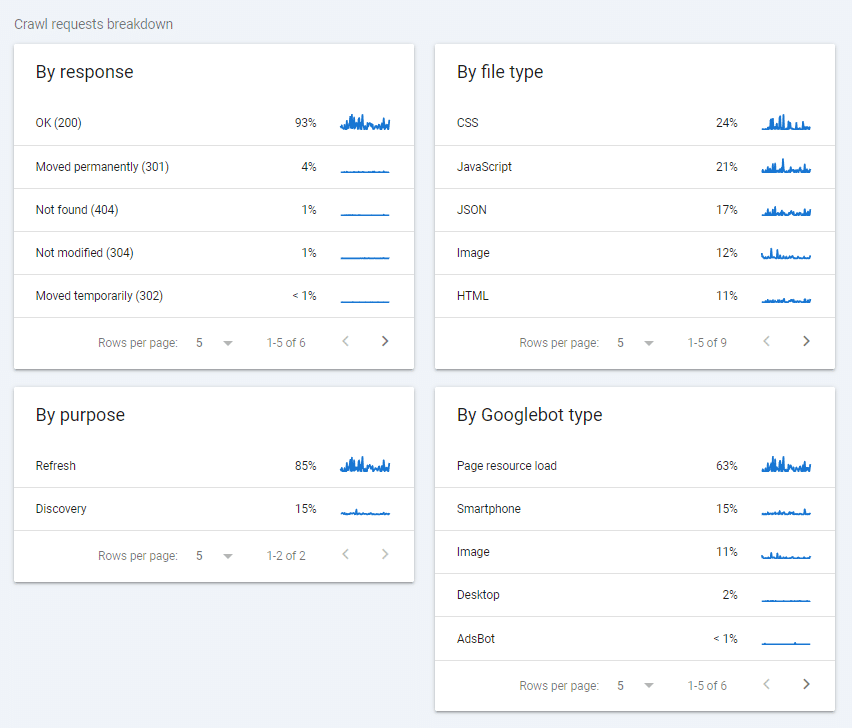Click the 85% value for Refresh
Viewport: 852px width, 728px height.
point(305,466)
